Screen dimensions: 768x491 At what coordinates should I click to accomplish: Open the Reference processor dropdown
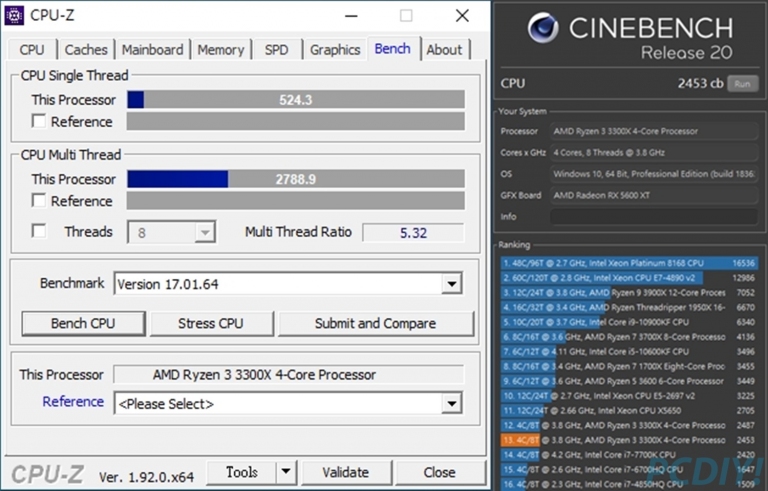coord(451,404)
